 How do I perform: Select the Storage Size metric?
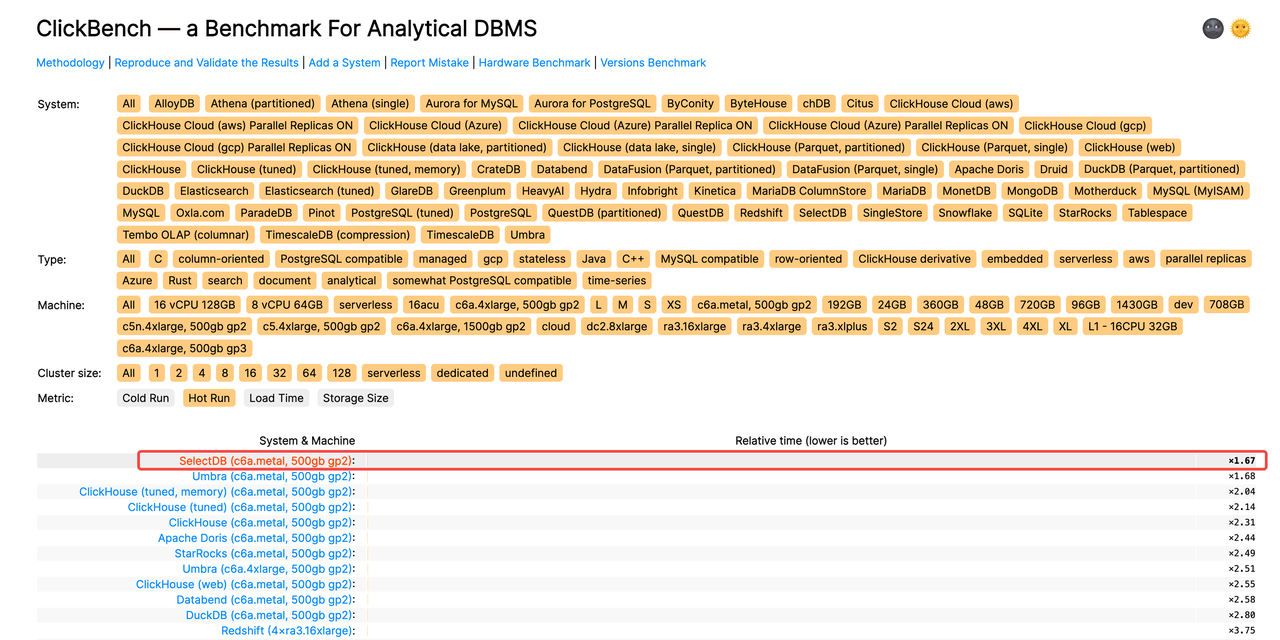tap(356, 399)
